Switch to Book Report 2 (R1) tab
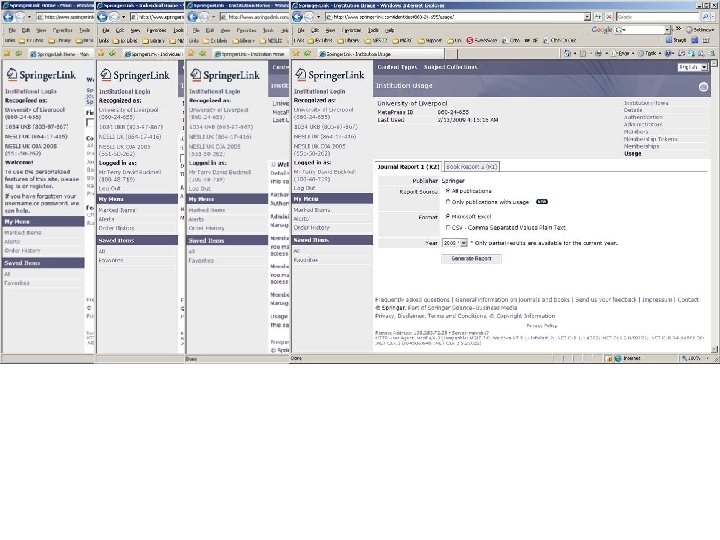The width and height of the screenshot is (720, 540). point(472,167)
